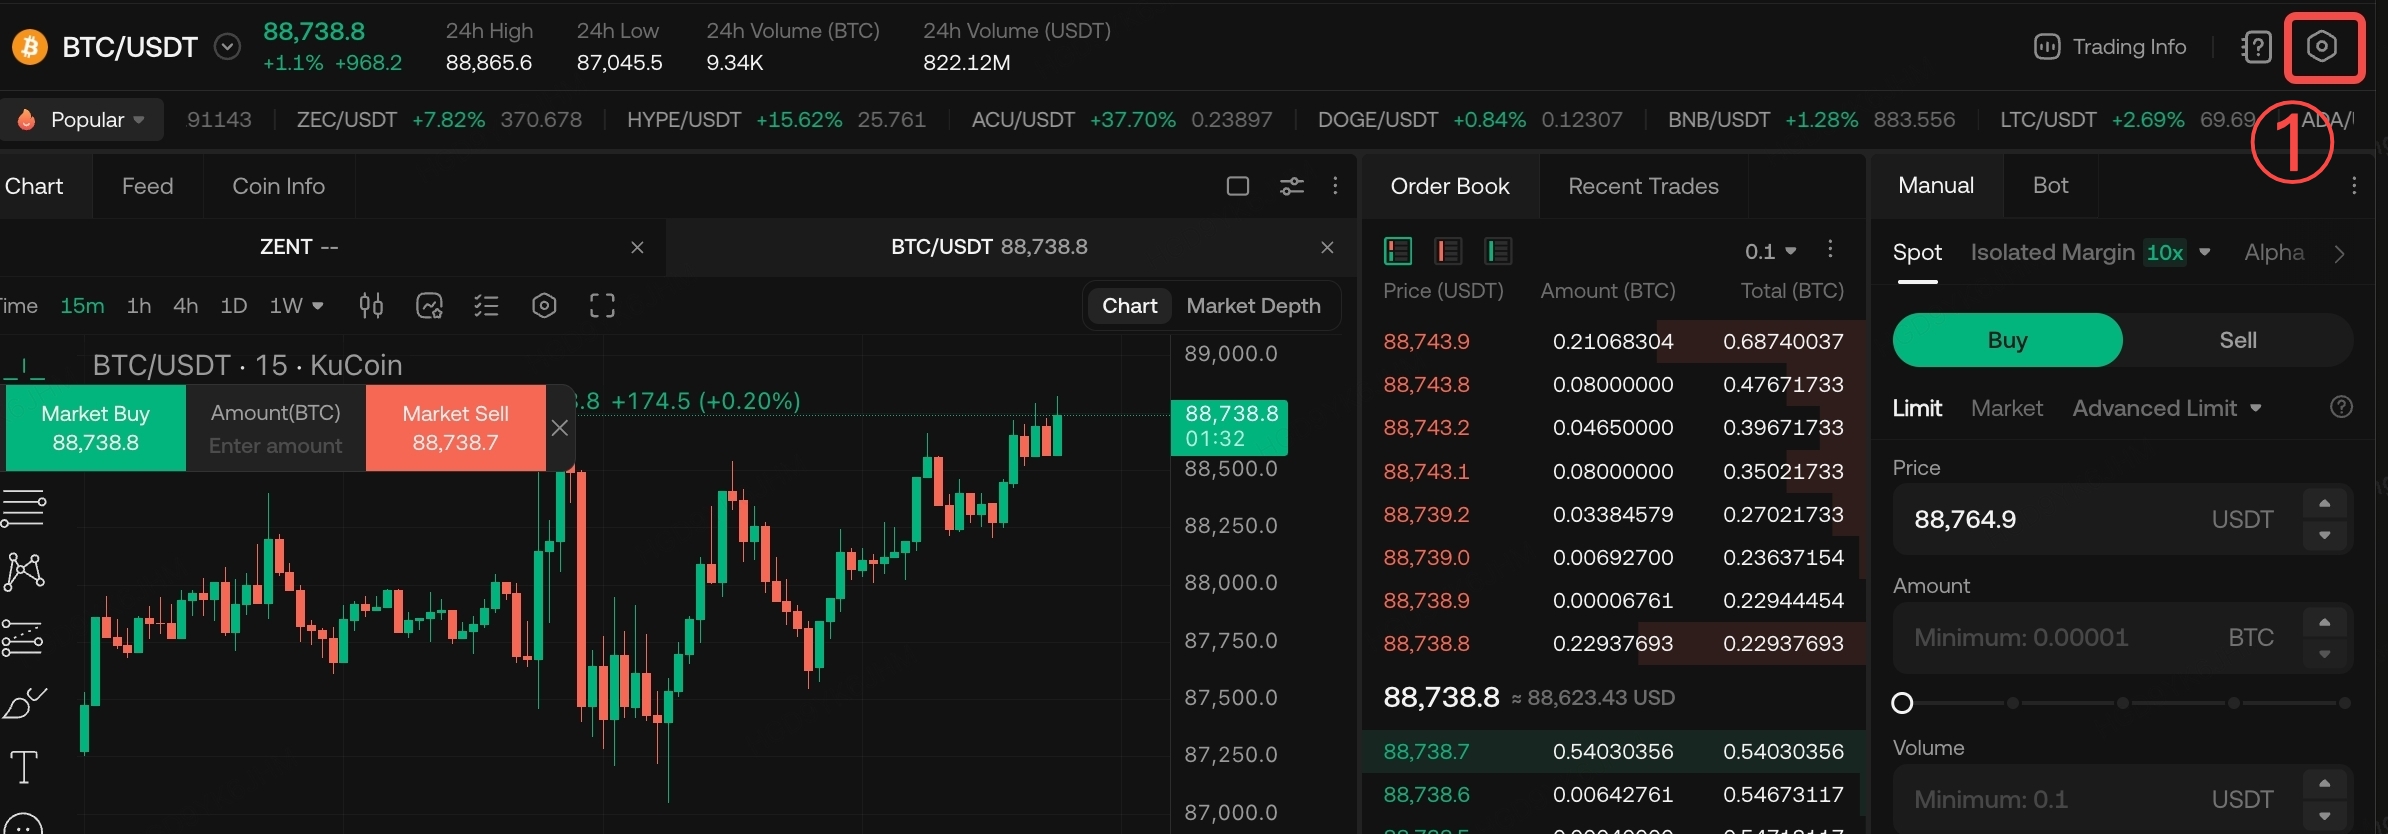Viewport: 2388px width, 834px height.
Task: Enter fullscreen chart mode
Action: (x=601, y=305)
